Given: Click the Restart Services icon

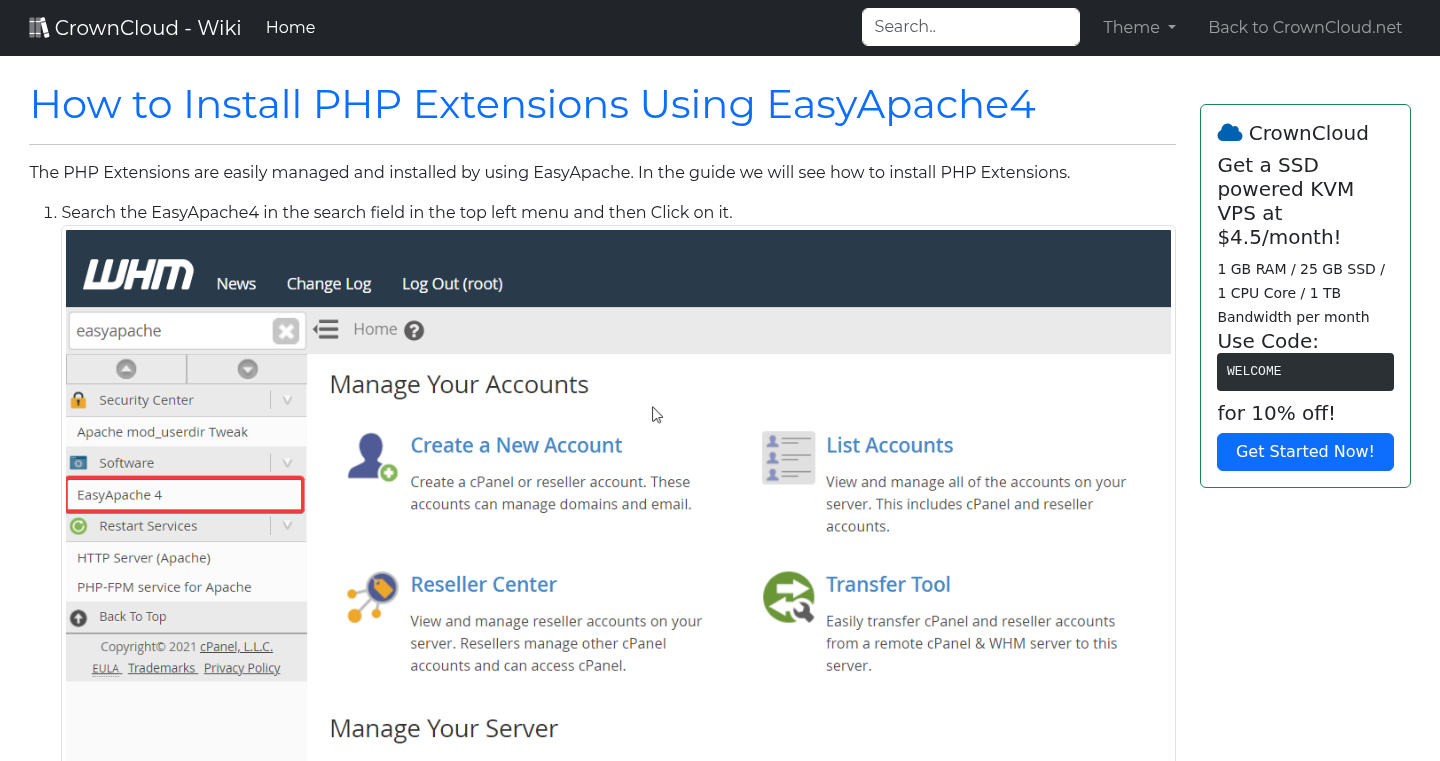Looking at the screenshot, I should click(78, 525).
